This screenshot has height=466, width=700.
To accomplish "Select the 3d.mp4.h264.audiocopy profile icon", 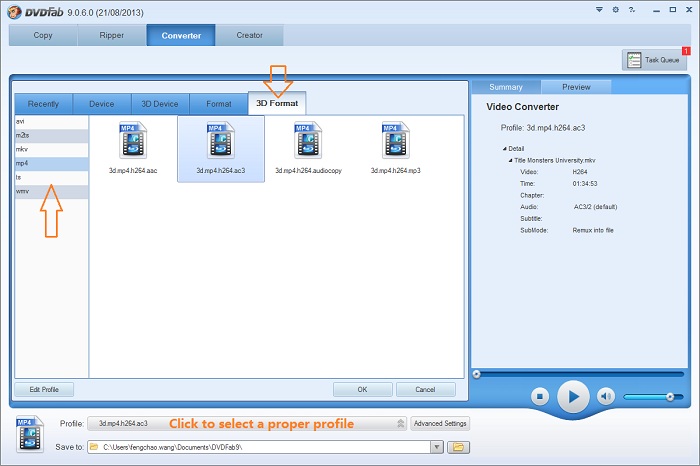I will click(308, 141).
